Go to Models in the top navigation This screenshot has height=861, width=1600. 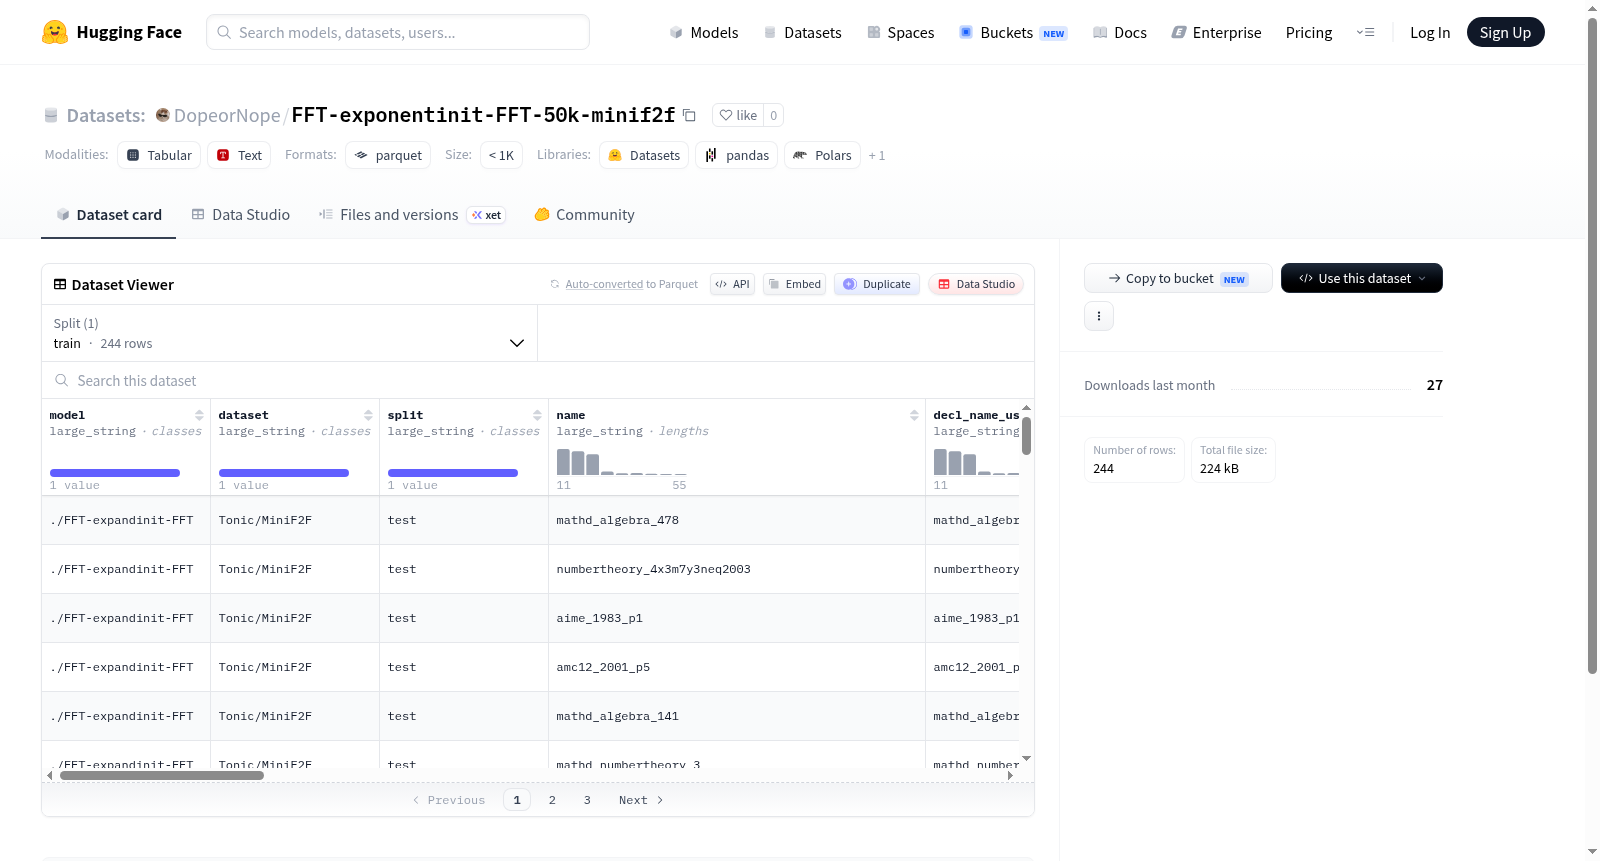point(704,32)
